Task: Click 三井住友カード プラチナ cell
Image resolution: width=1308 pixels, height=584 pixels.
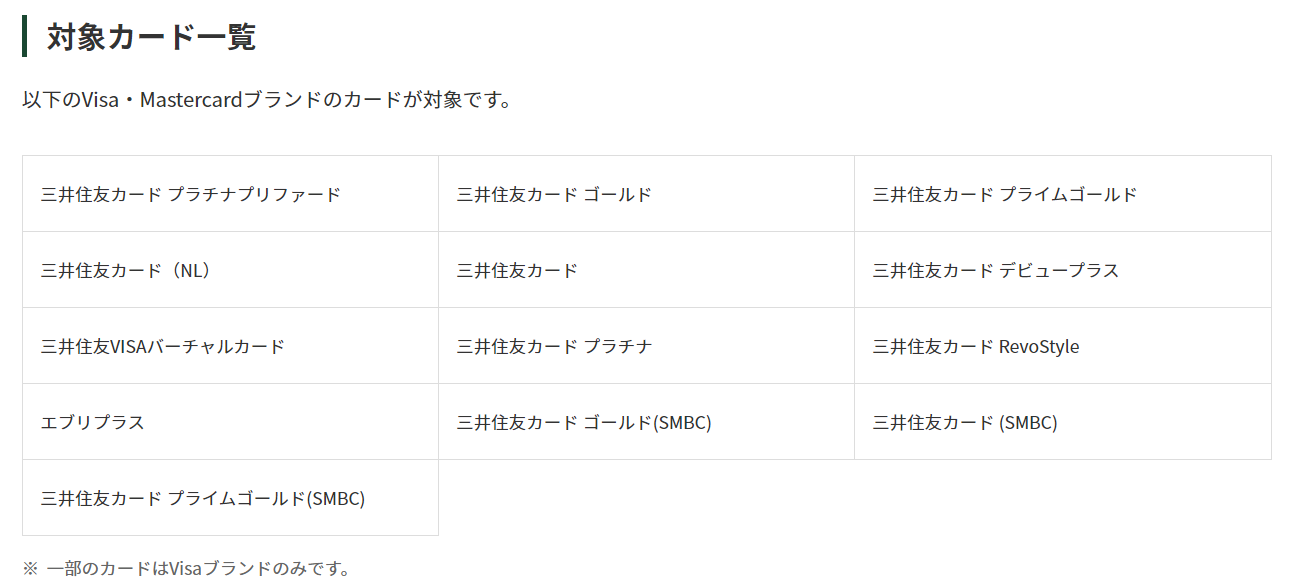Action: (x=646, y=346)
